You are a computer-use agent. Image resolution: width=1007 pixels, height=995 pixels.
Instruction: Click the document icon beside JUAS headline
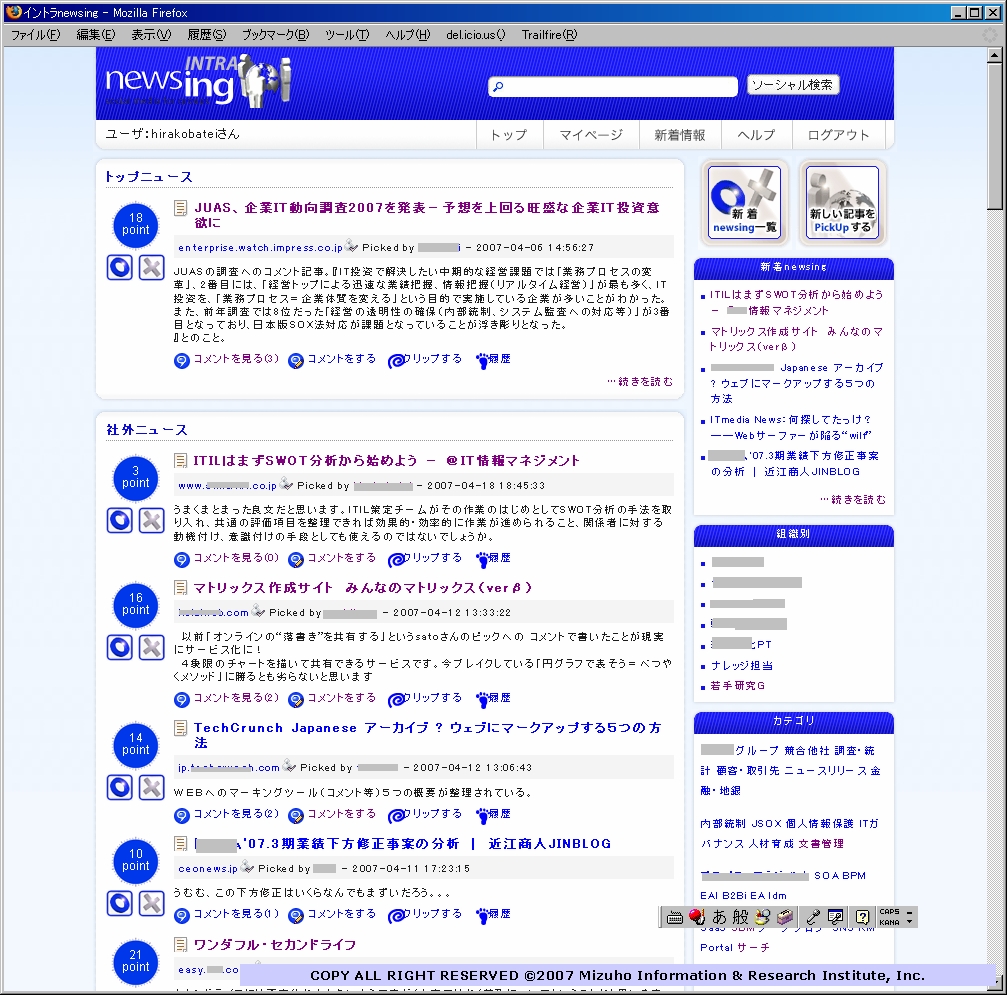click(x=180, y=207)
